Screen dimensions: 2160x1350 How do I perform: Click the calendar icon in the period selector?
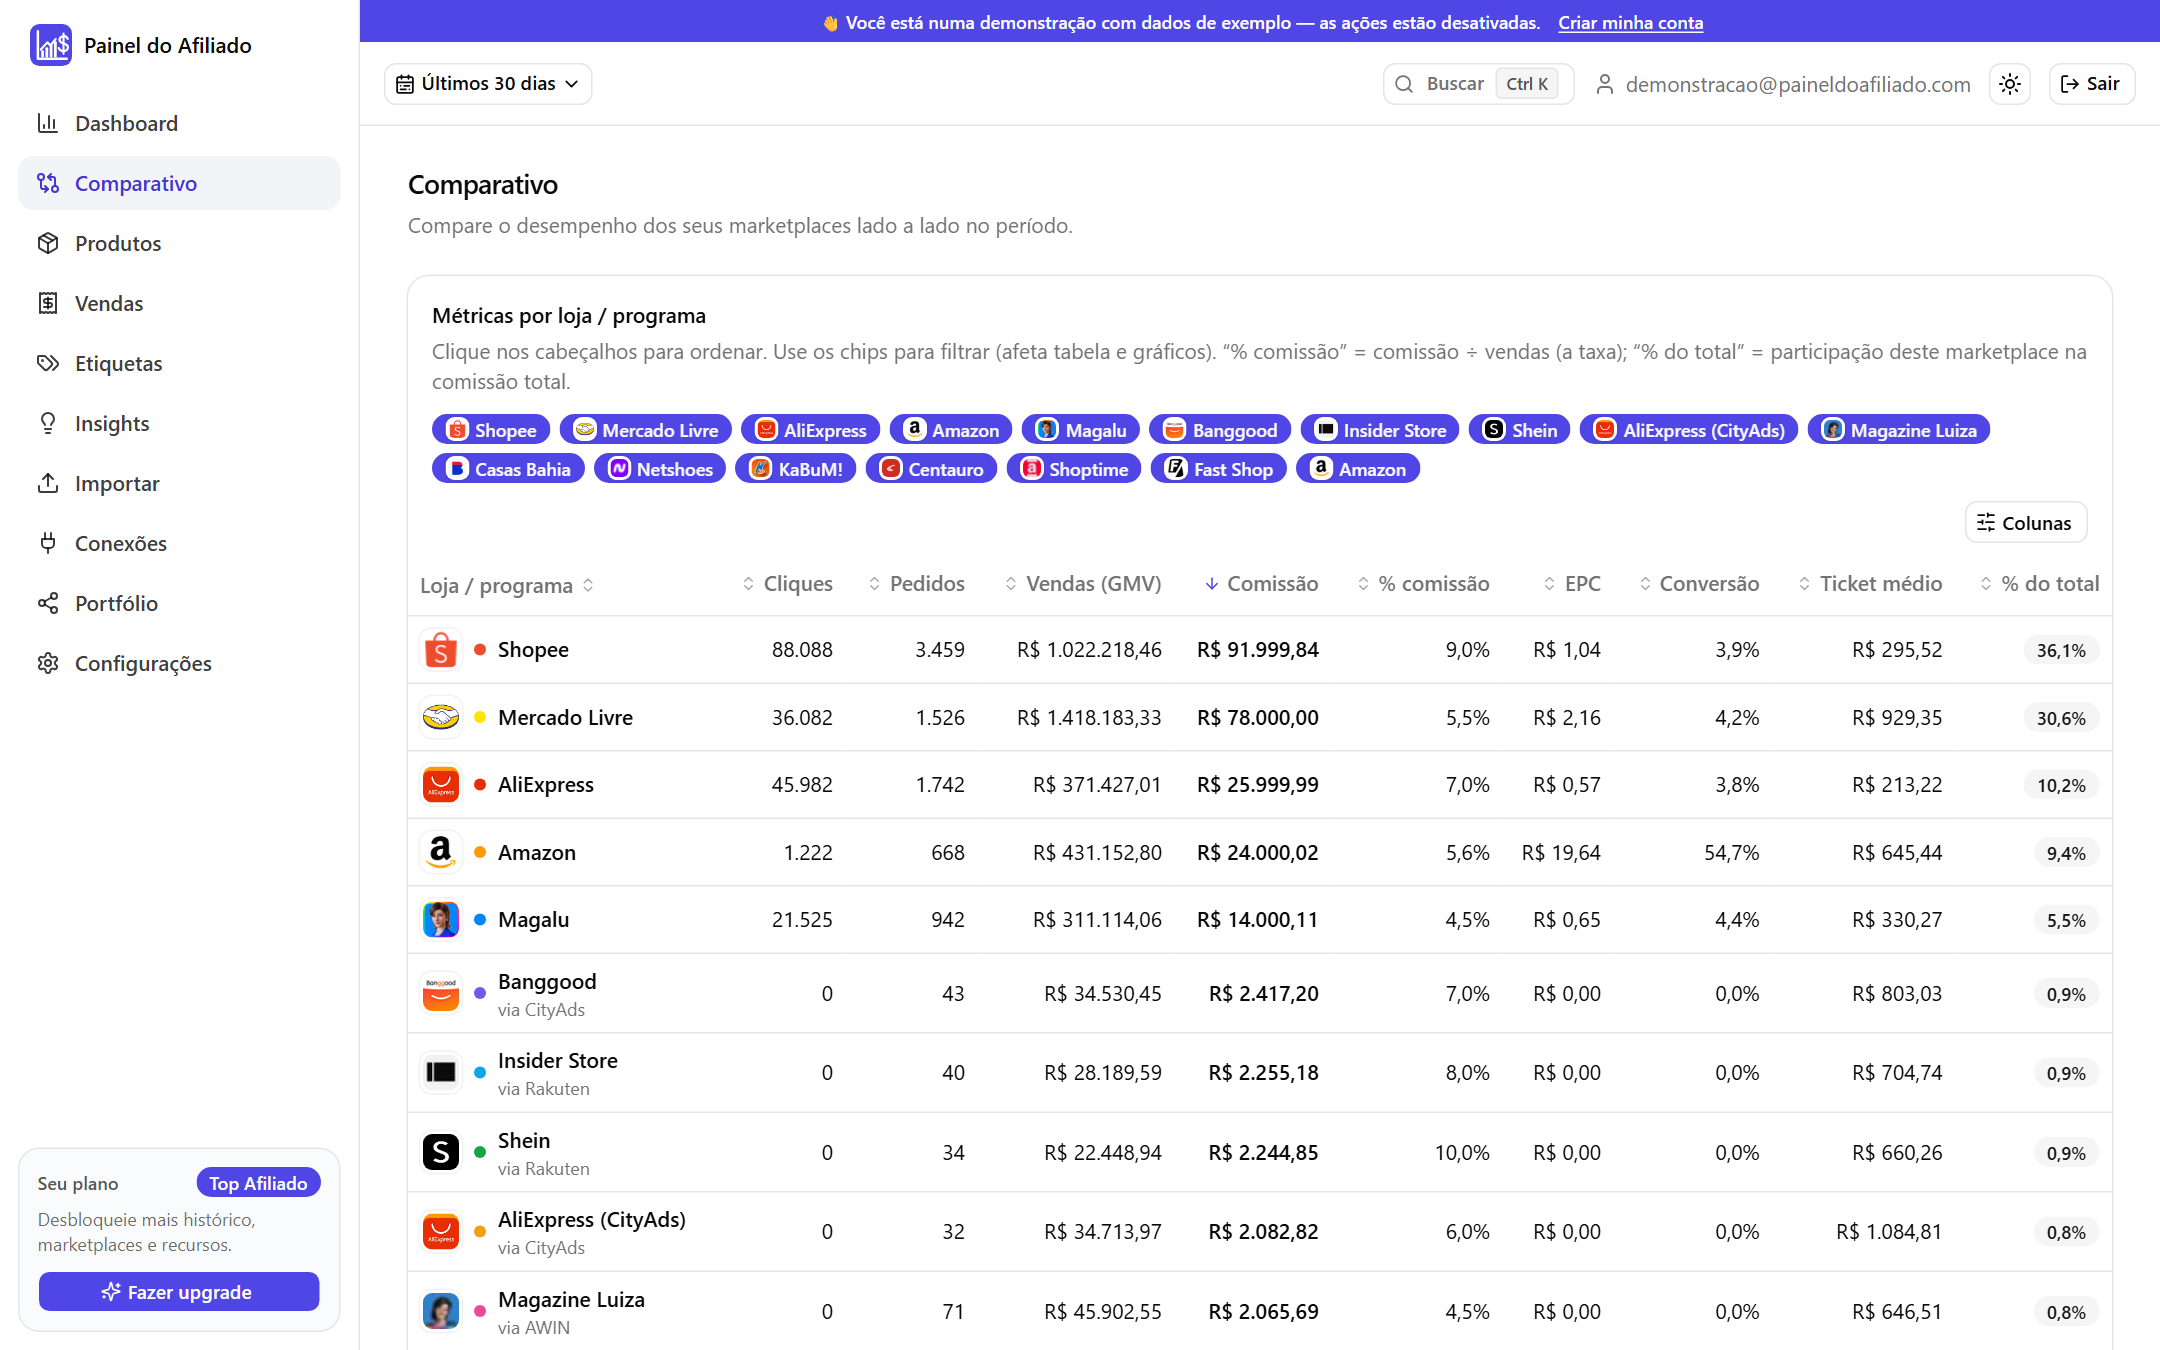(x=405, y=84)
